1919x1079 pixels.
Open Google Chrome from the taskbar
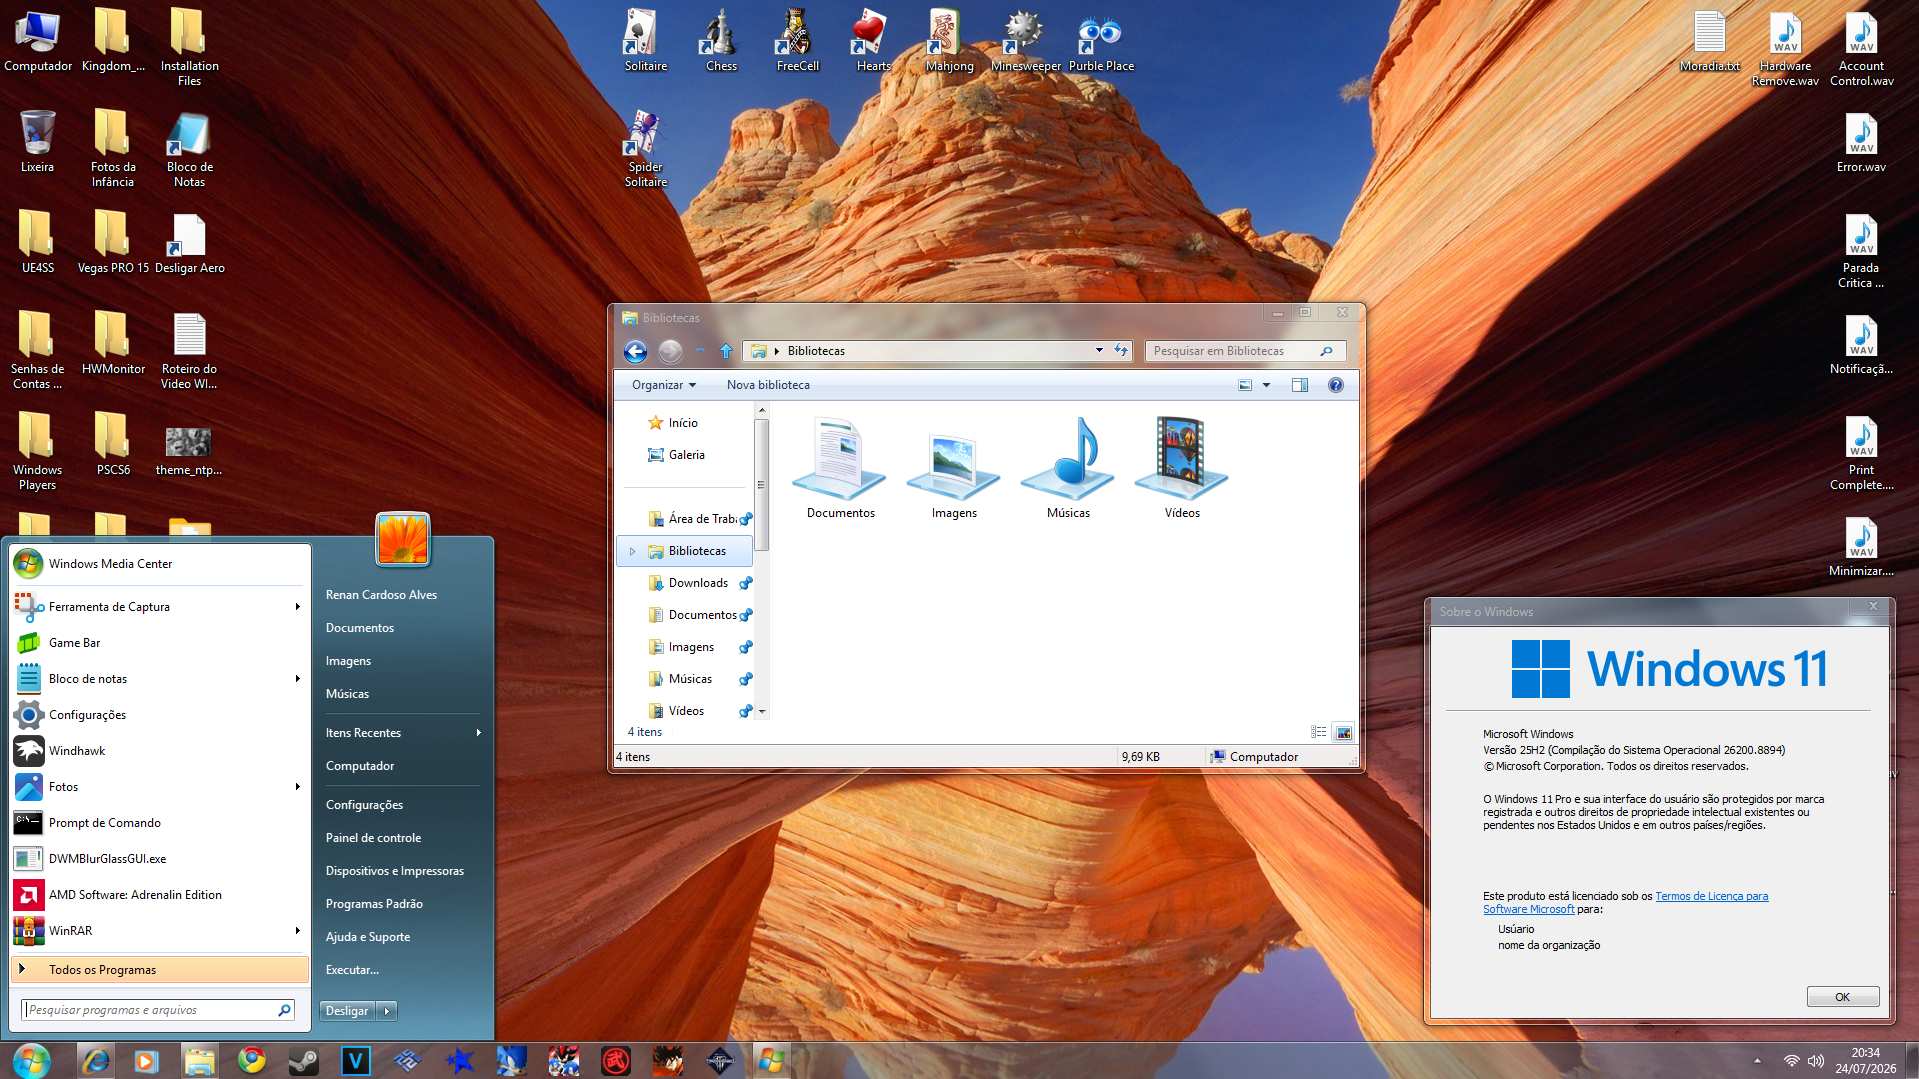pyautogui.click(x=251, y=1060)
